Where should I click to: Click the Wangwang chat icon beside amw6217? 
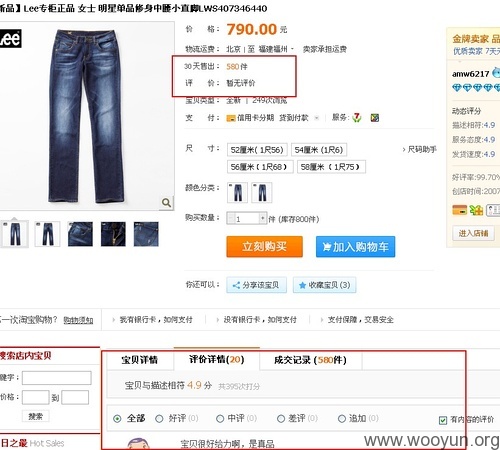tap(497, 73)
